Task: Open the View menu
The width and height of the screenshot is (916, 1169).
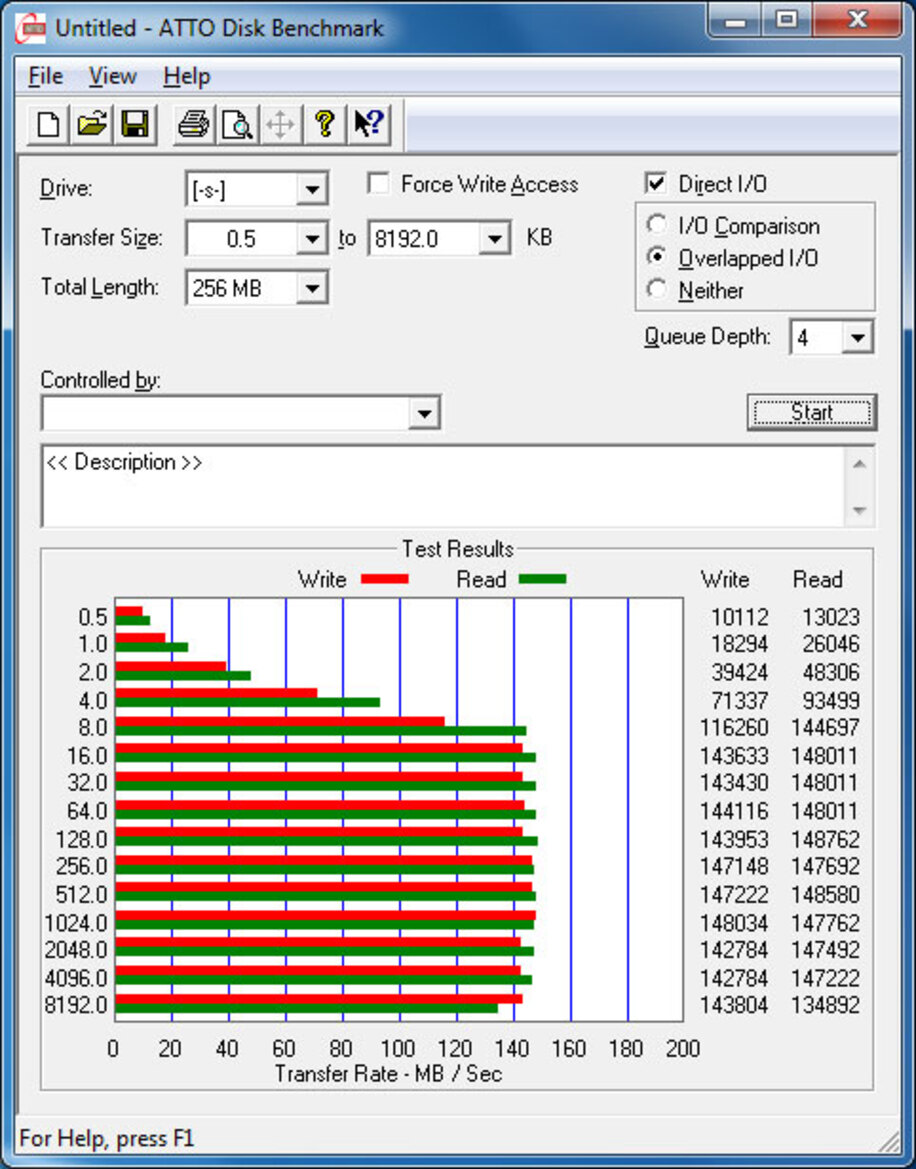Action: [x=113, y=76]
